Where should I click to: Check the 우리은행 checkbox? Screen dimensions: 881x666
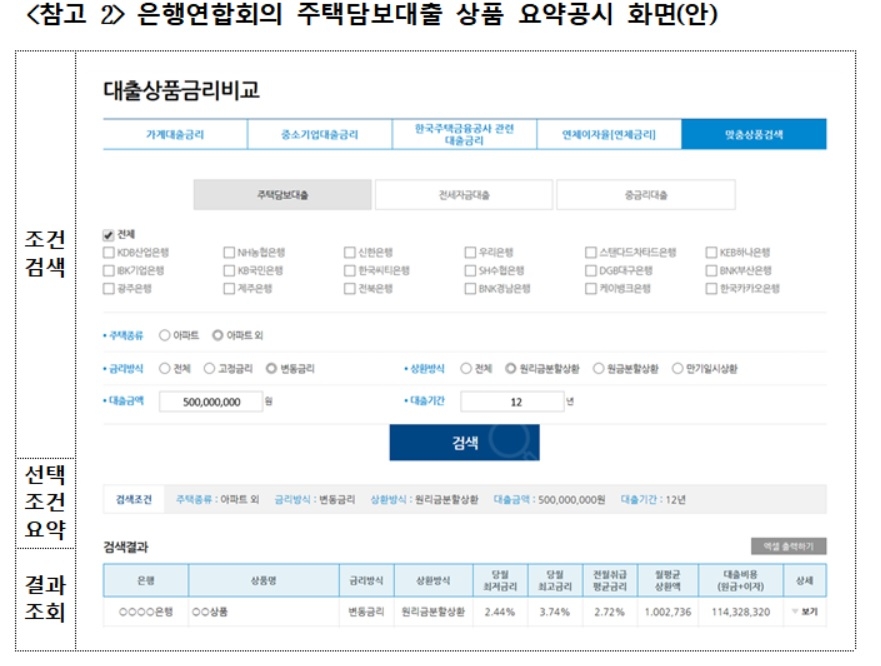(470, 253)
